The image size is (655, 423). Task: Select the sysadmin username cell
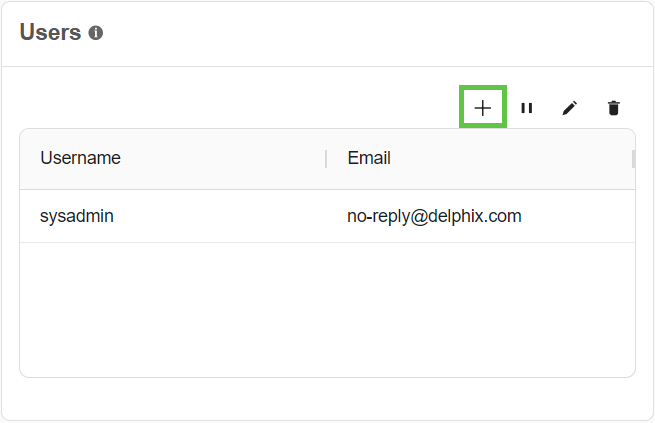click(x=77, y=216)
